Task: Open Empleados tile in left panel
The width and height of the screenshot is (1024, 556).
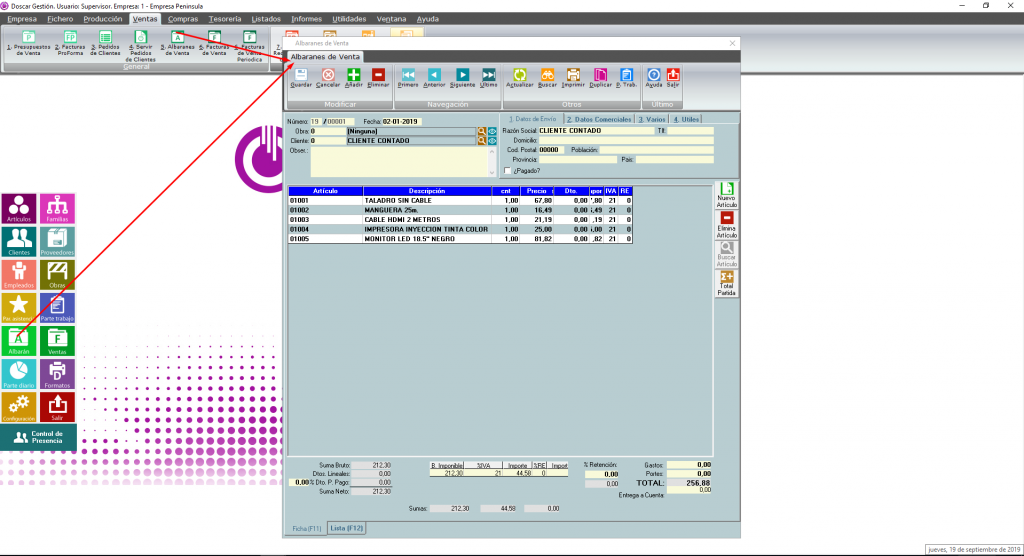Action: (19, 275)
